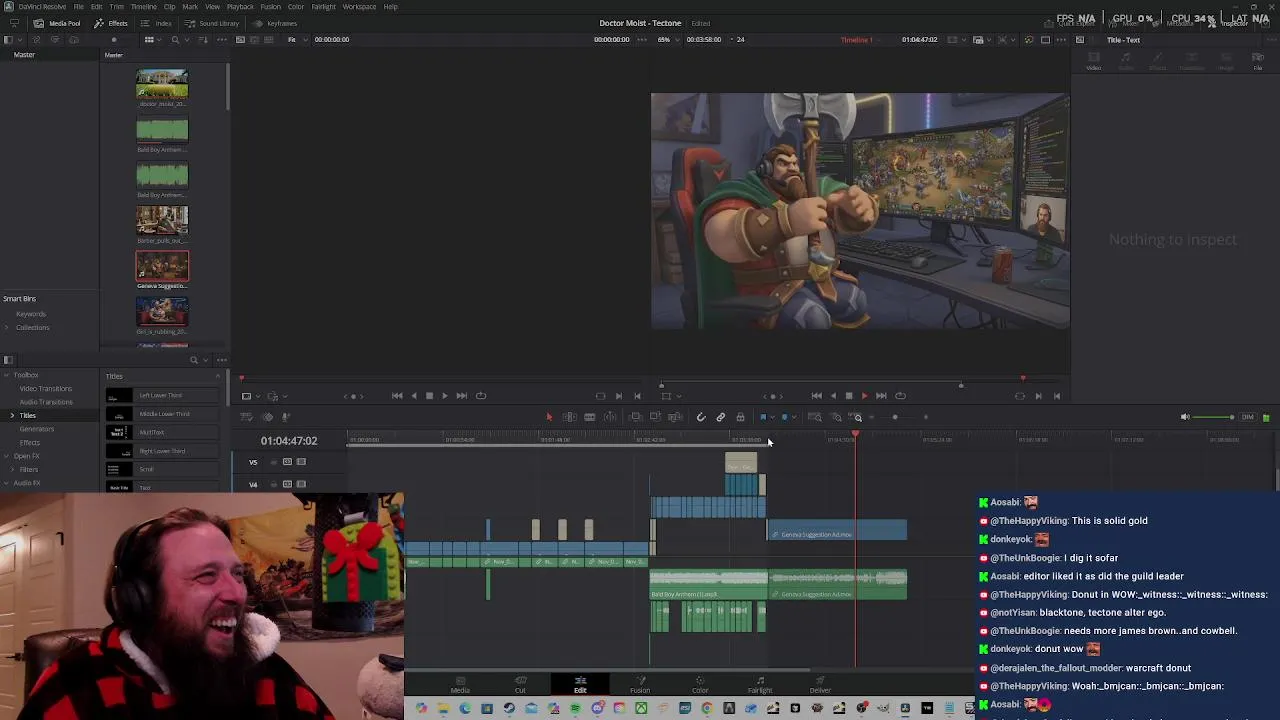Jump to first frame in source viewer
Screen dimensions: 1280x720
coord(397,396)
